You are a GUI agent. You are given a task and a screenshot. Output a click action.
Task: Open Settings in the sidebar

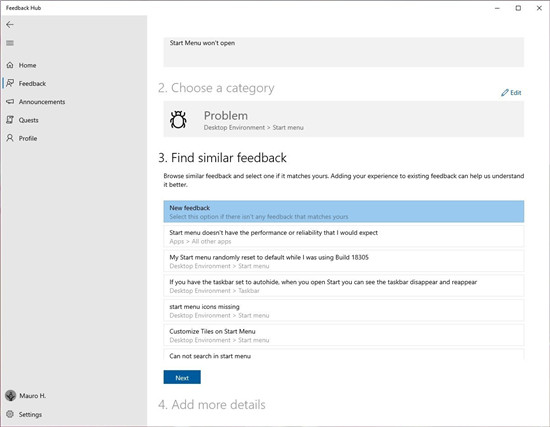pyautogui.click(x=30, y=414)
